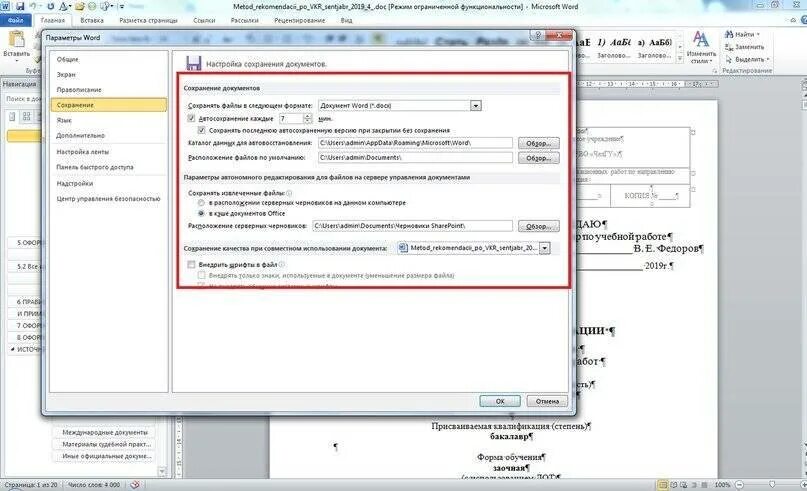Toggle keep last autosaved version checkbox
This screenshot has width=807, height=491.
pos(201,130)
